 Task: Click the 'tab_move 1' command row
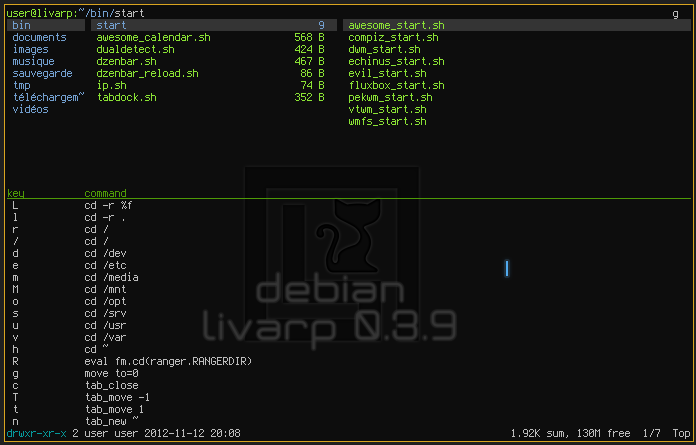click(114, 409)
